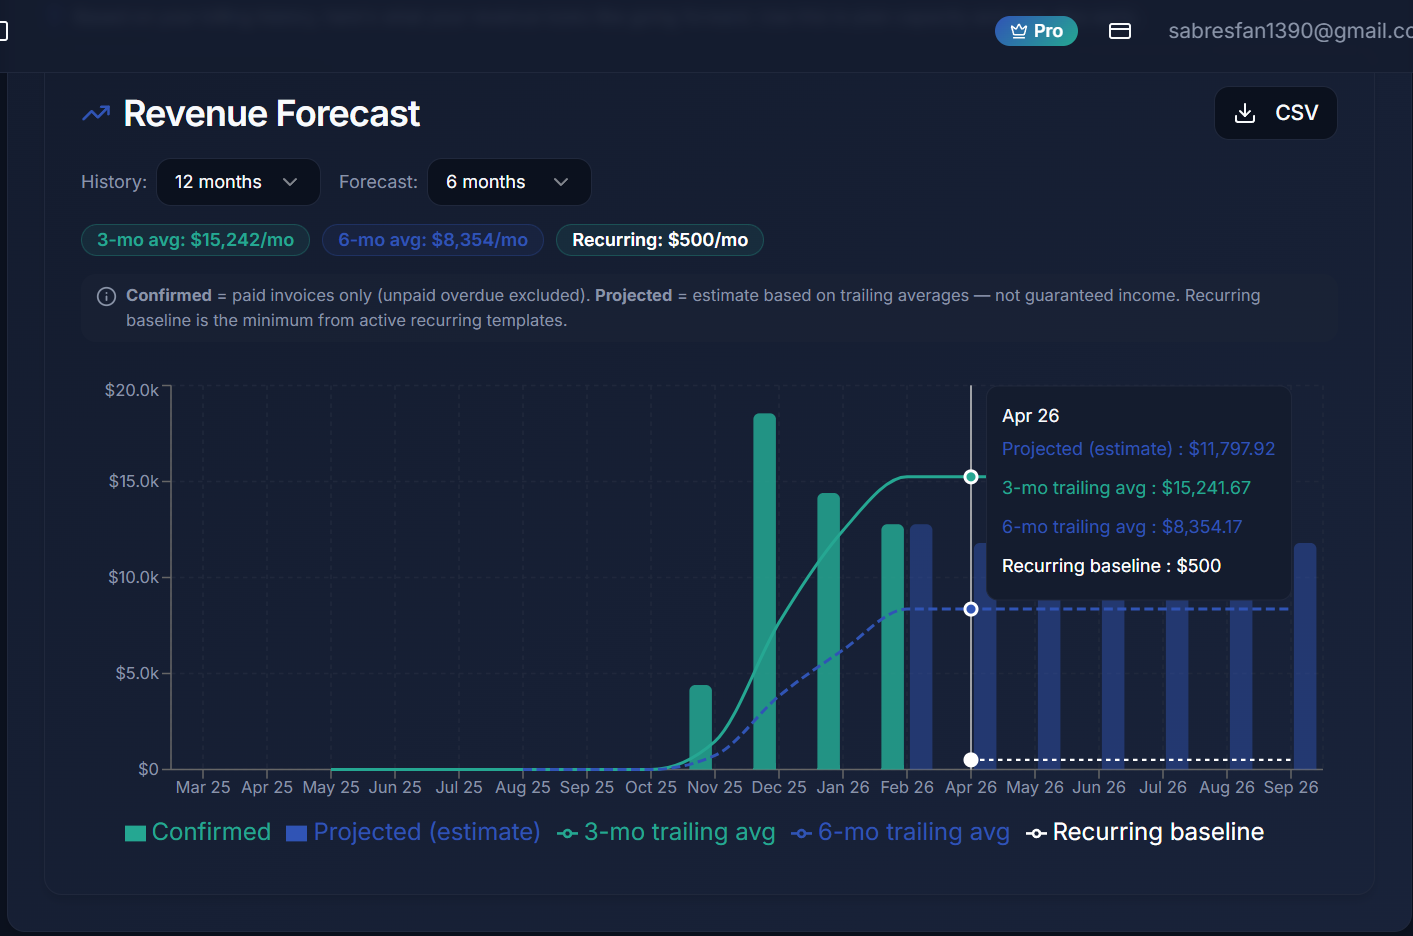This screenshot has height=936, width=1413.
Task: Click the 3-mo avg $15,242/mo pill
Action: pyautogui.click(x=195, y=240)
